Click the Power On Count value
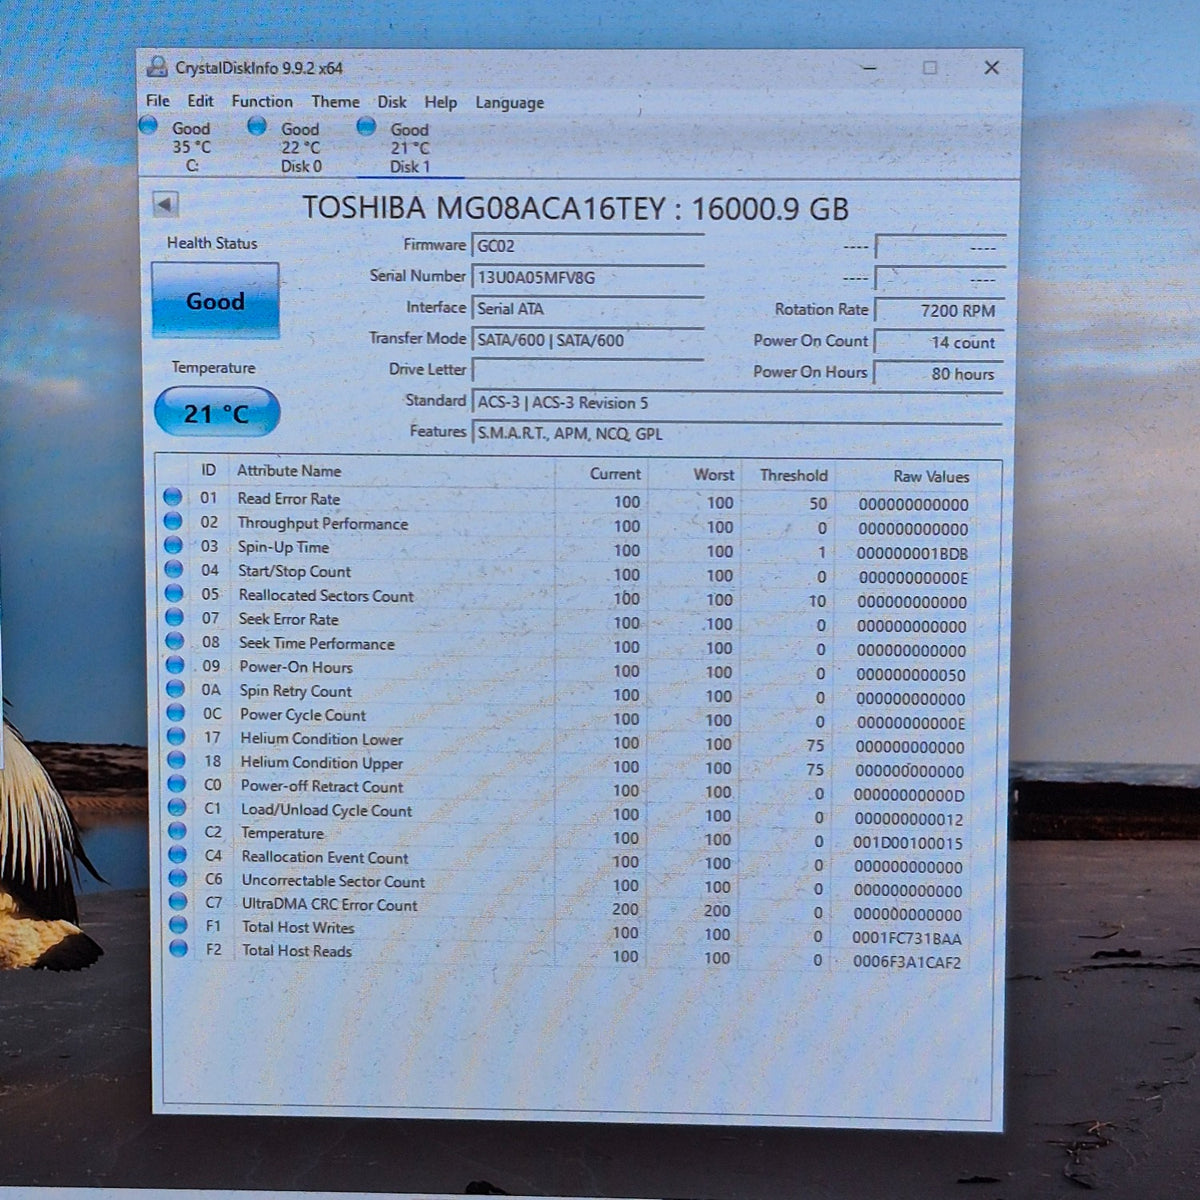 (x=937, y=342)
